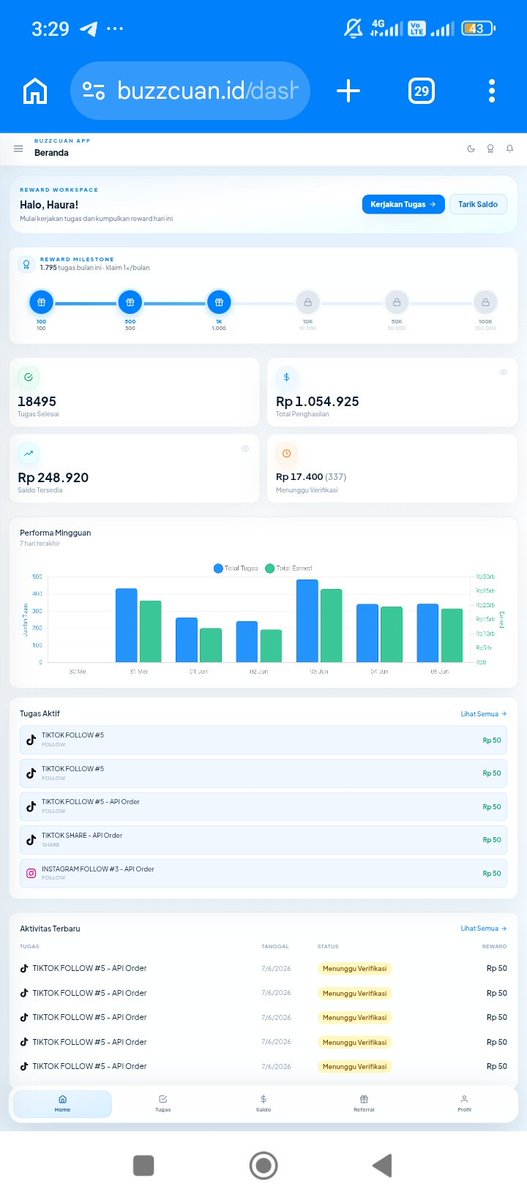This screenshot has width=527, height=1200.
Task: Open the INSTAGRAM FOLLOW #3 - API Order task
Action: click(x=263, y=873)
